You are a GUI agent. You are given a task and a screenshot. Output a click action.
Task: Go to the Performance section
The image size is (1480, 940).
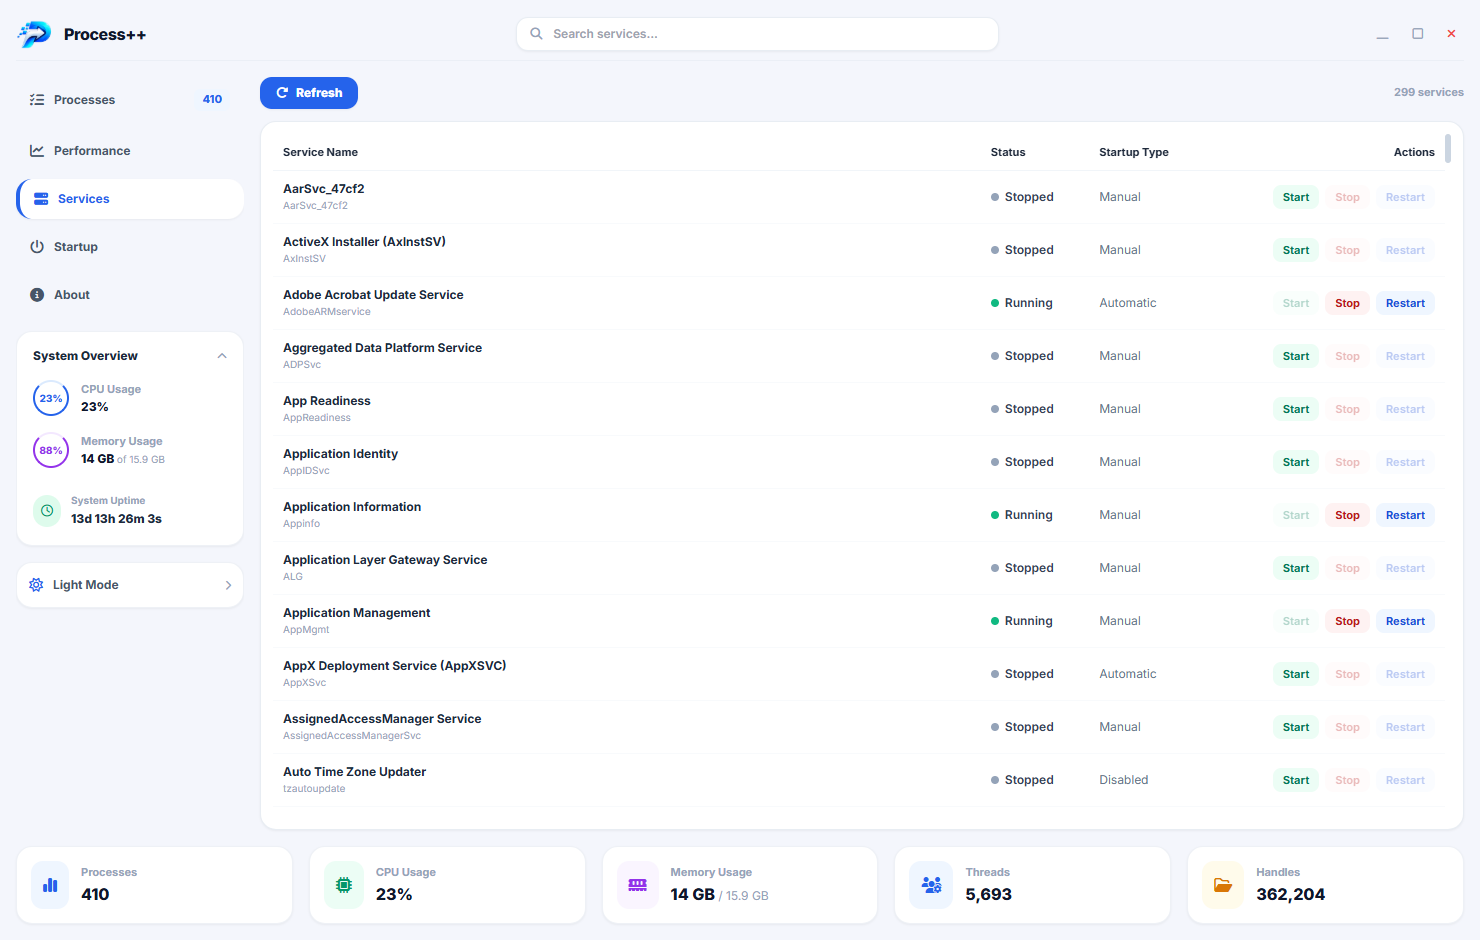tap(130, 151)
